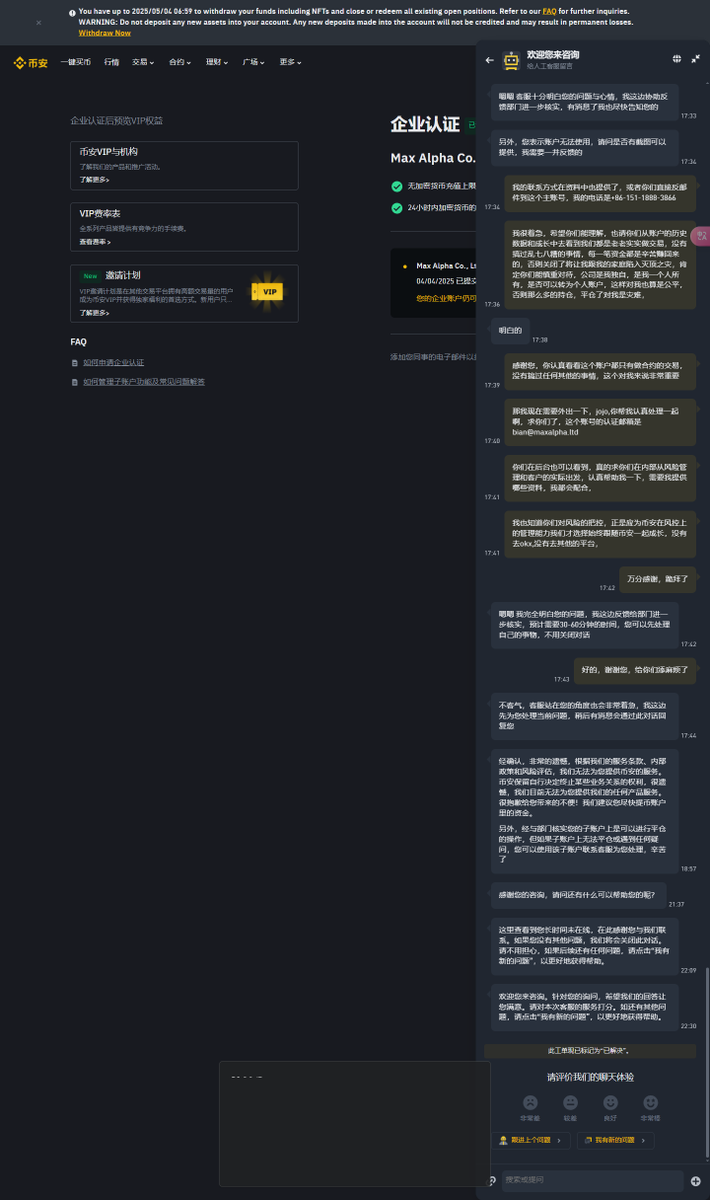Click the chat message 感谢您的咨询，请问还有什么可以帮助您的呢
The image size is (710, 1200).
[578, 895]
